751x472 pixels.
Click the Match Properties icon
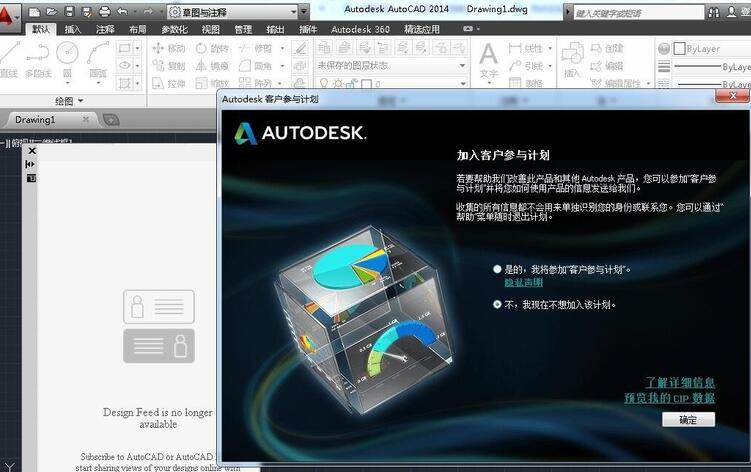tap(664, 48)
